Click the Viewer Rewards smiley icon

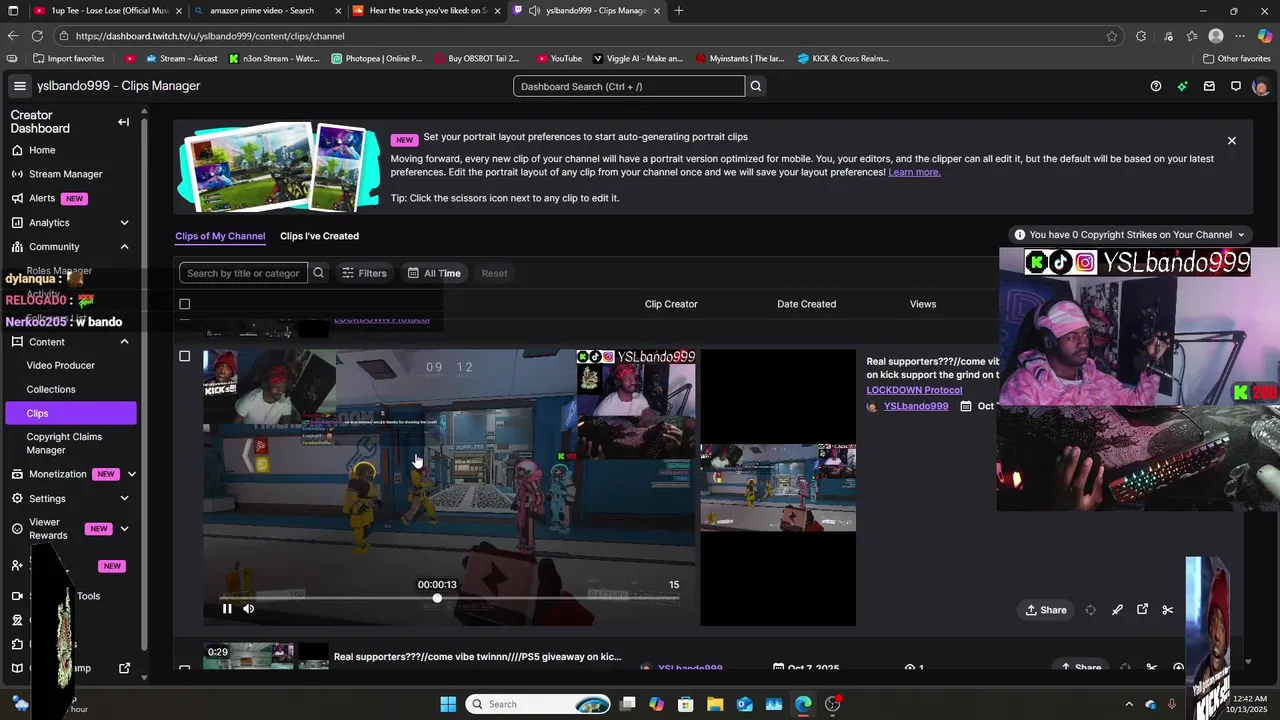point(17,529)
